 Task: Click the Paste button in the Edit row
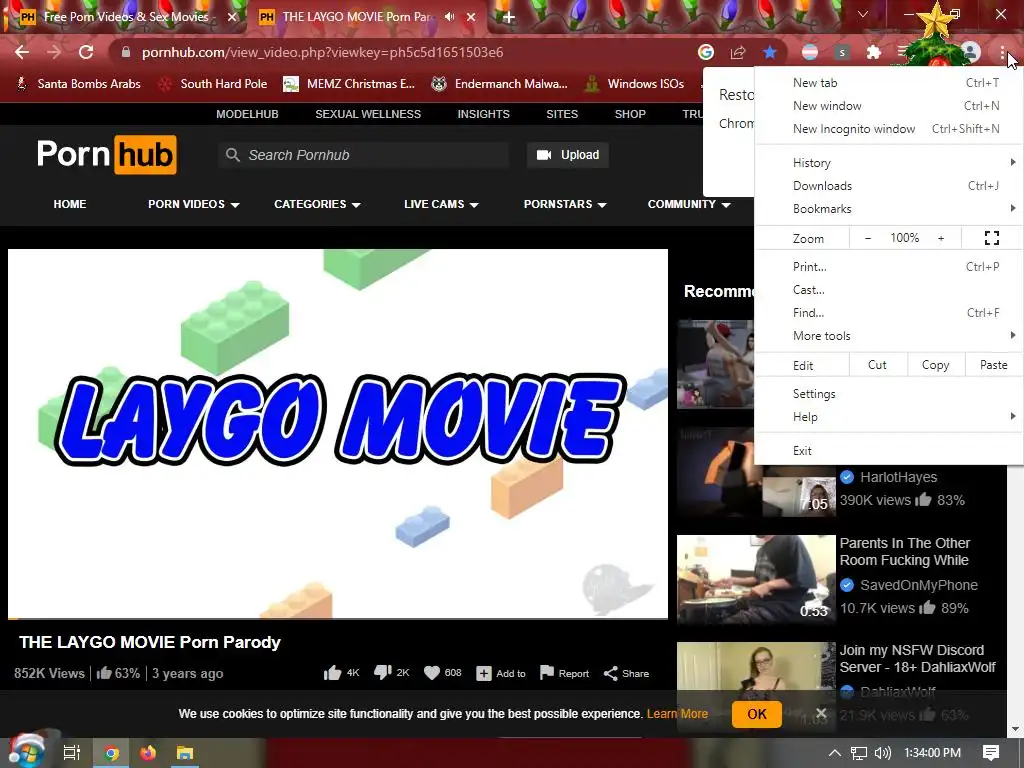pyautogui.click(x=994, y=365)
